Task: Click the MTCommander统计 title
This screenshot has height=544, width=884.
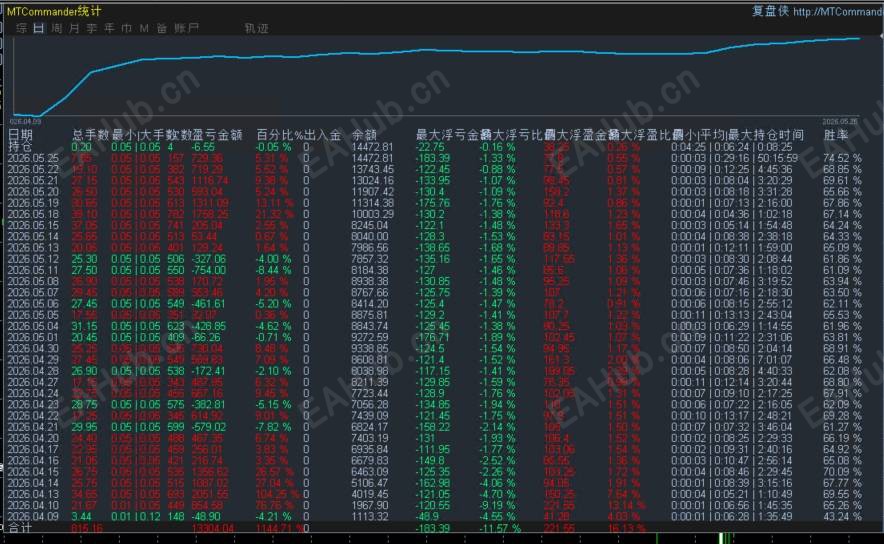Action: (x=54, y=11)
